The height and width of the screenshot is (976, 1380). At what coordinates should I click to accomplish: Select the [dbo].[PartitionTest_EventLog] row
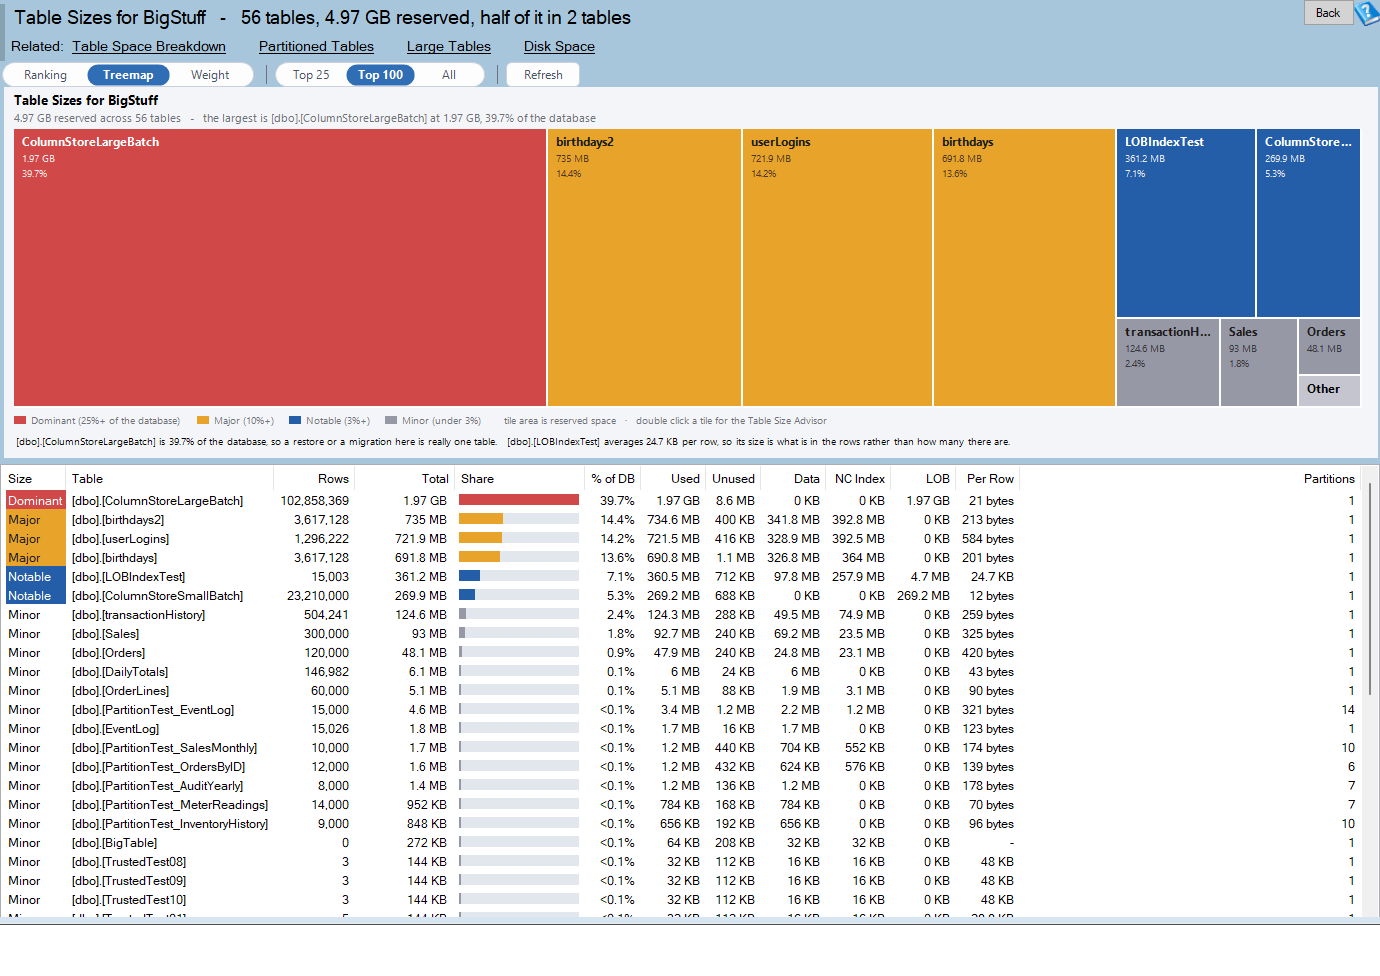[682, 710]
